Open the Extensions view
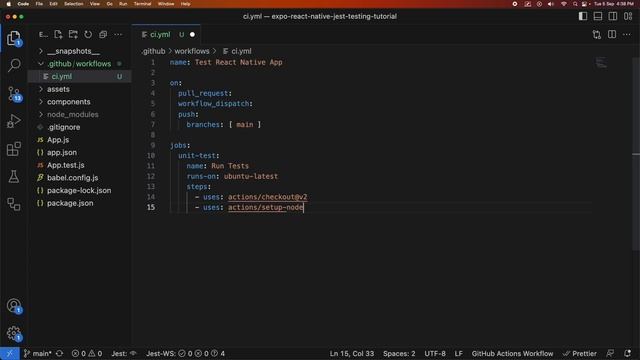 click(x=13, y=149)
